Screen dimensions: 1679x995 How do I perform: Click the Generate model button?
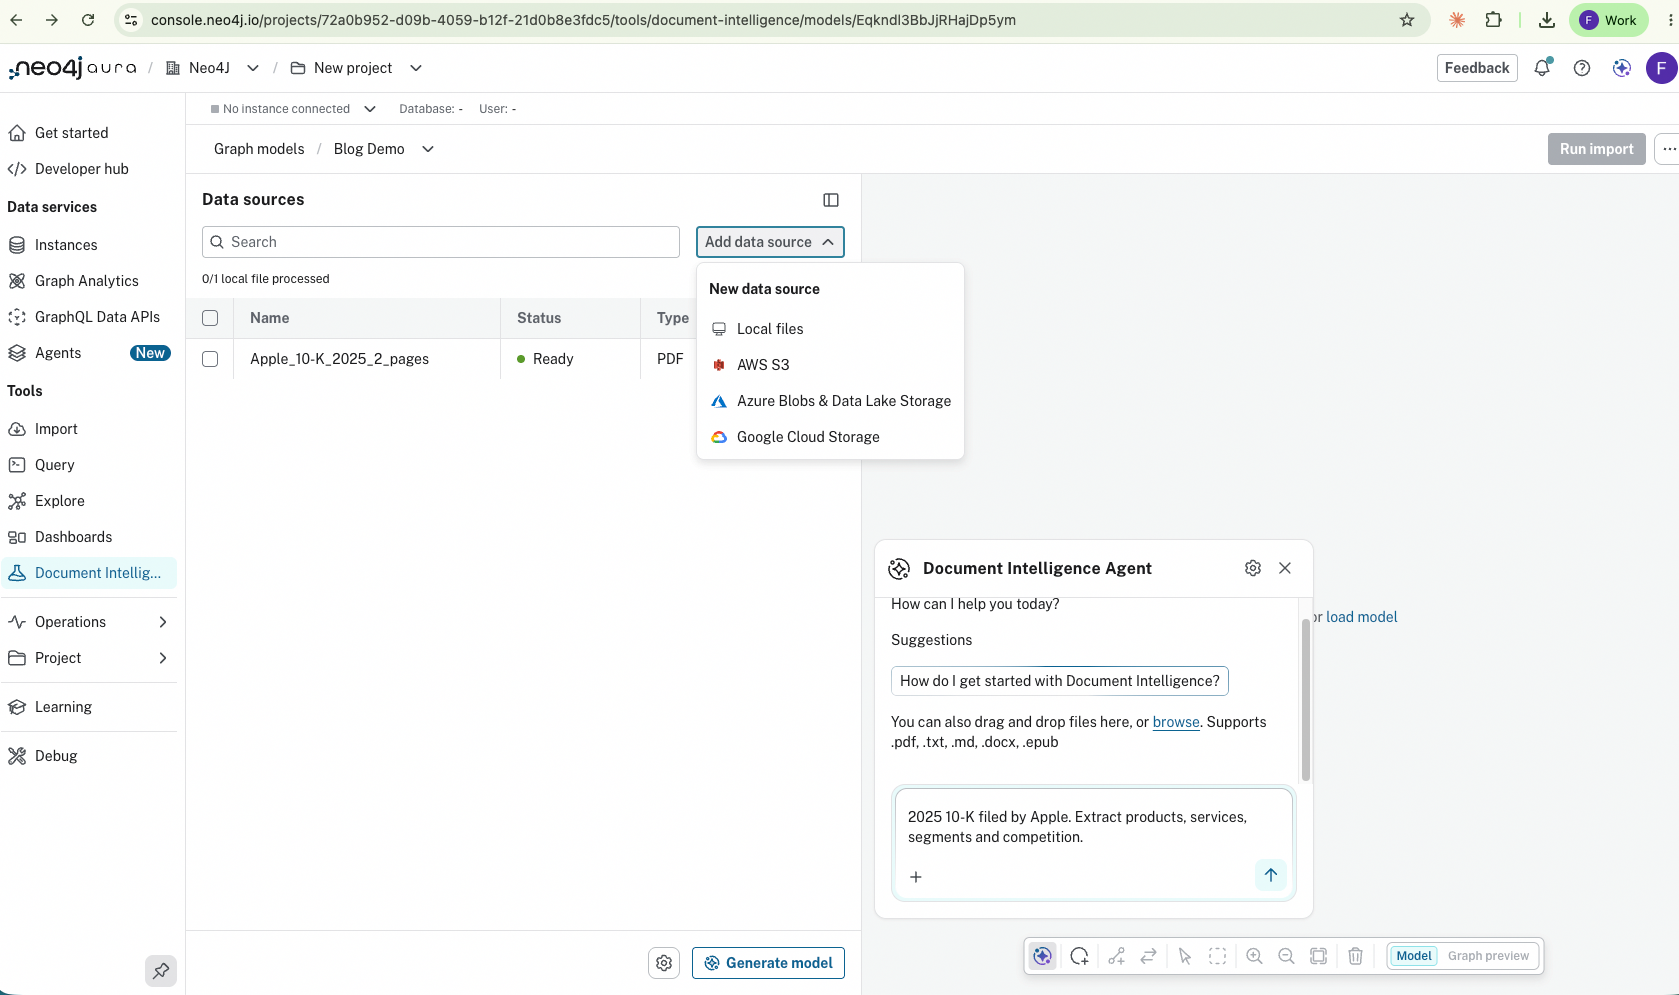coord(768,963)
